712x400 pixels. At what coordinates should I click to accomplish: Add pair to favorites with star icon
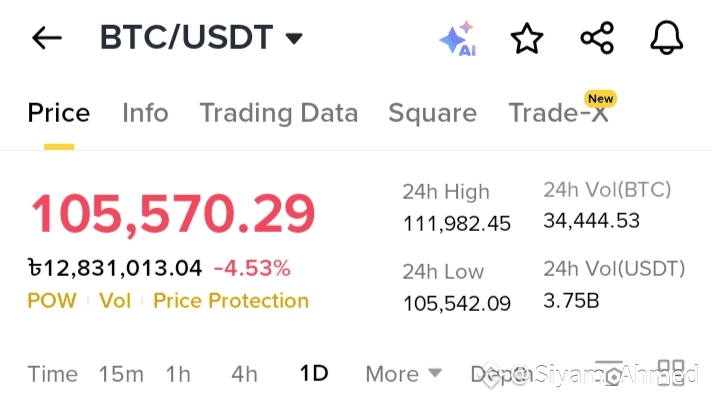[527, 39]
